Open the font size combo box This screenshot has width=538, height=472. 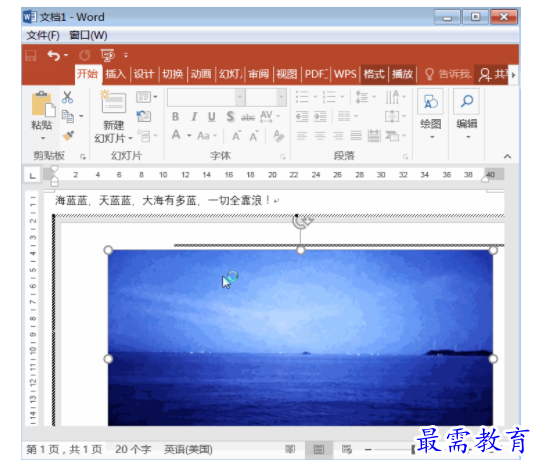[266, 97]
